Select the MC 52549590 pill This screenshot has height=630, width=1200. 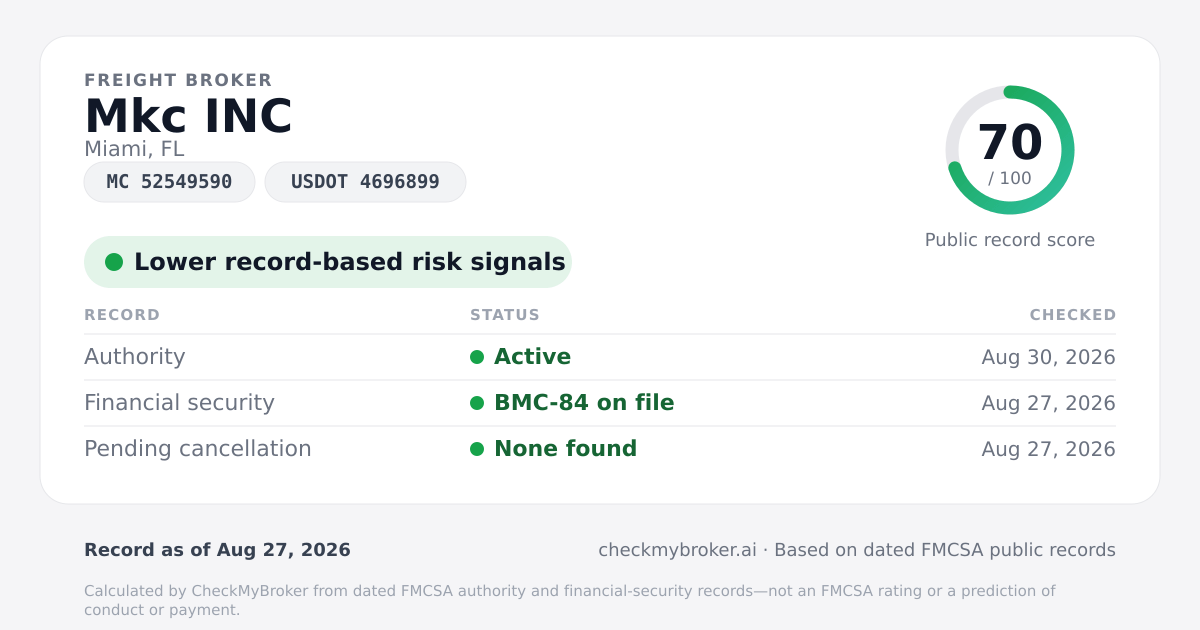coord(169,182)
